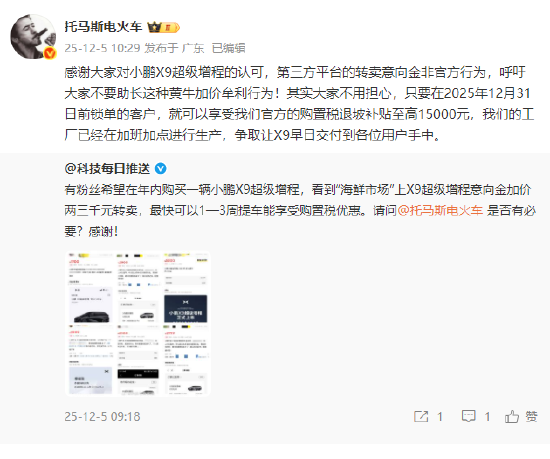Screen dimensions: 550x459
Task: Click the 赞 like label
Action: (x=531, y=416)
